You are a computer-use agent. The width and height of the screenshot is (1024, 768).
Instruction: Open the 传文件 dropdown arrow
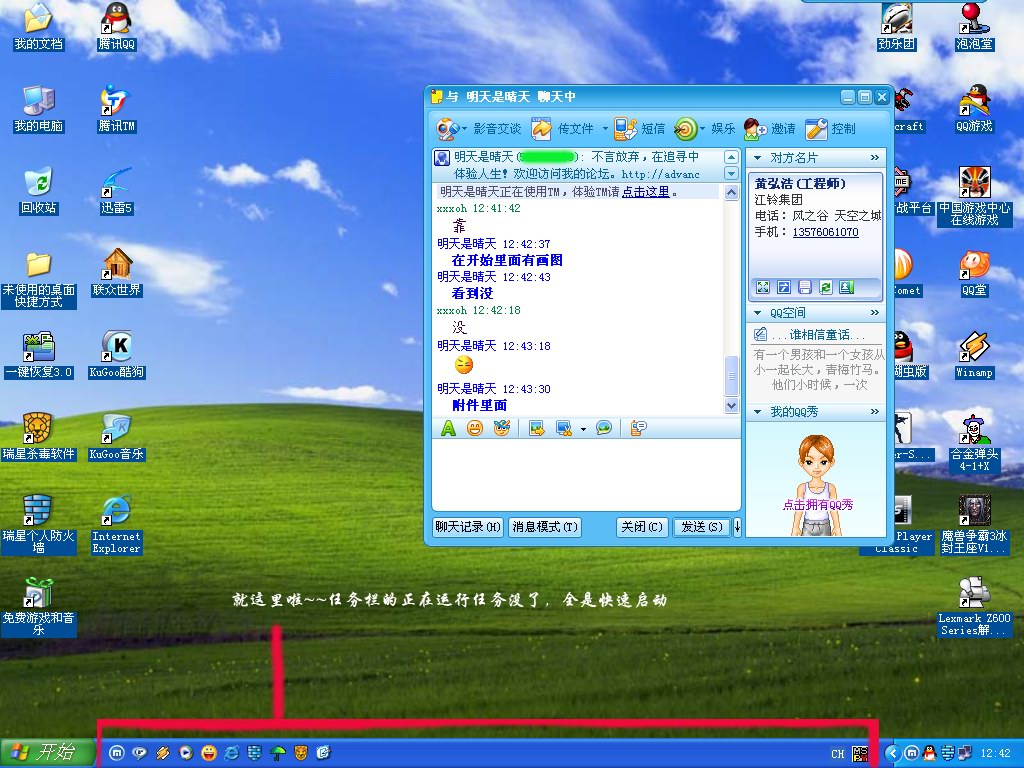coord(605,129)
